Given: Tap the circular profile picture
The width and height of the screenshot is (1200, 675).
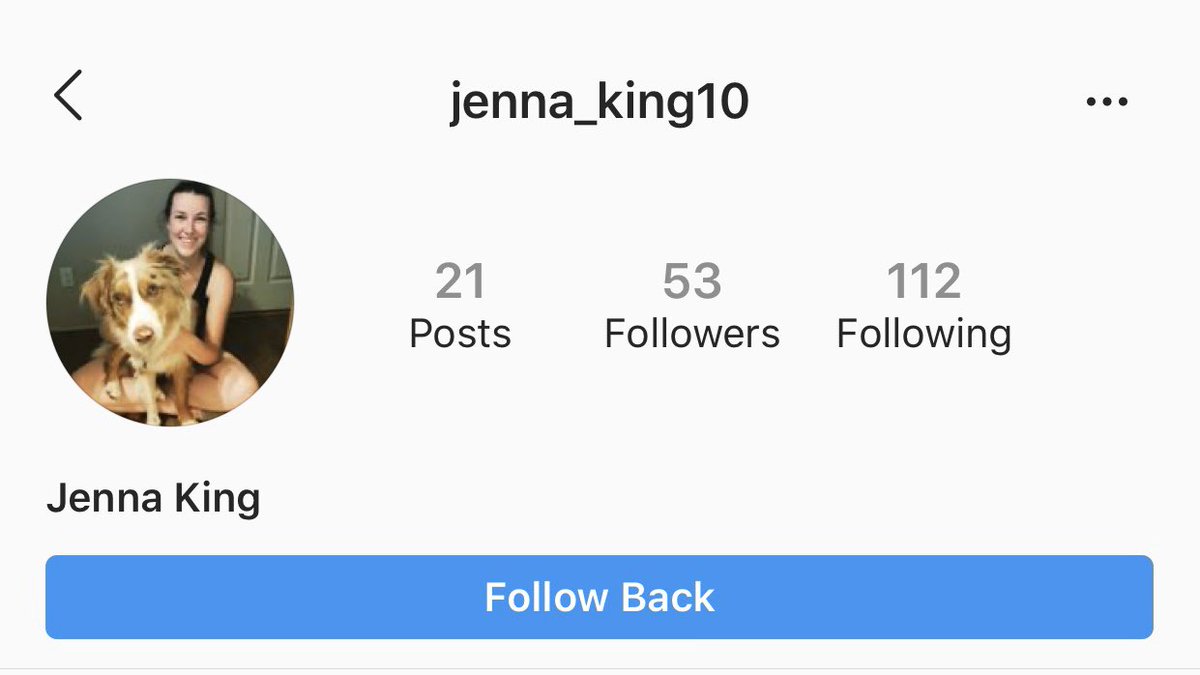Looking at the screenshot, I should [x=170, y=303].
